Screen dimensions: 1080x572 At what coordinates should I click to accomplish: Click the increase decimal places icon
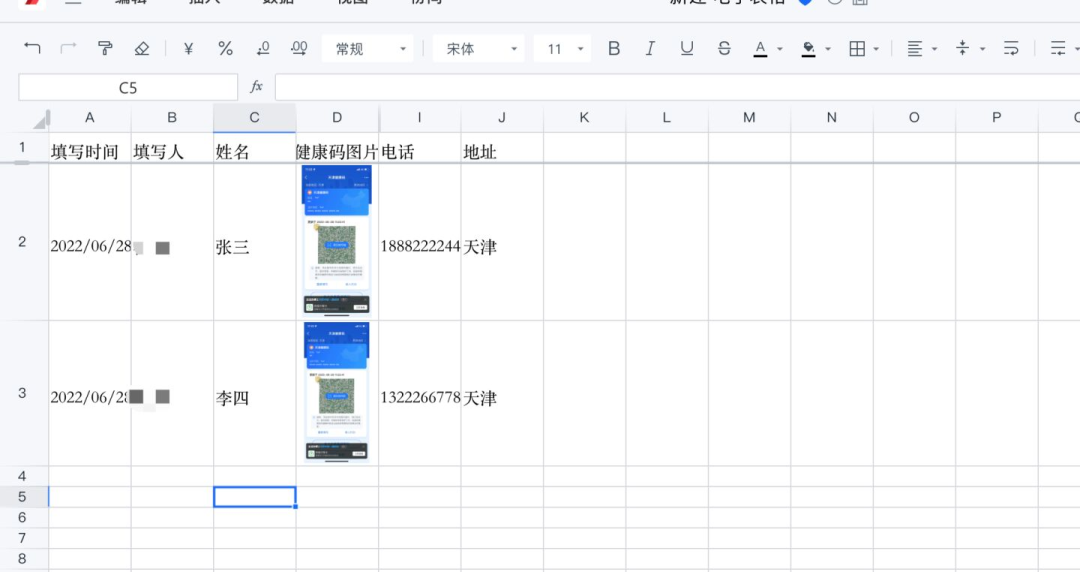(x=299, y=48)
